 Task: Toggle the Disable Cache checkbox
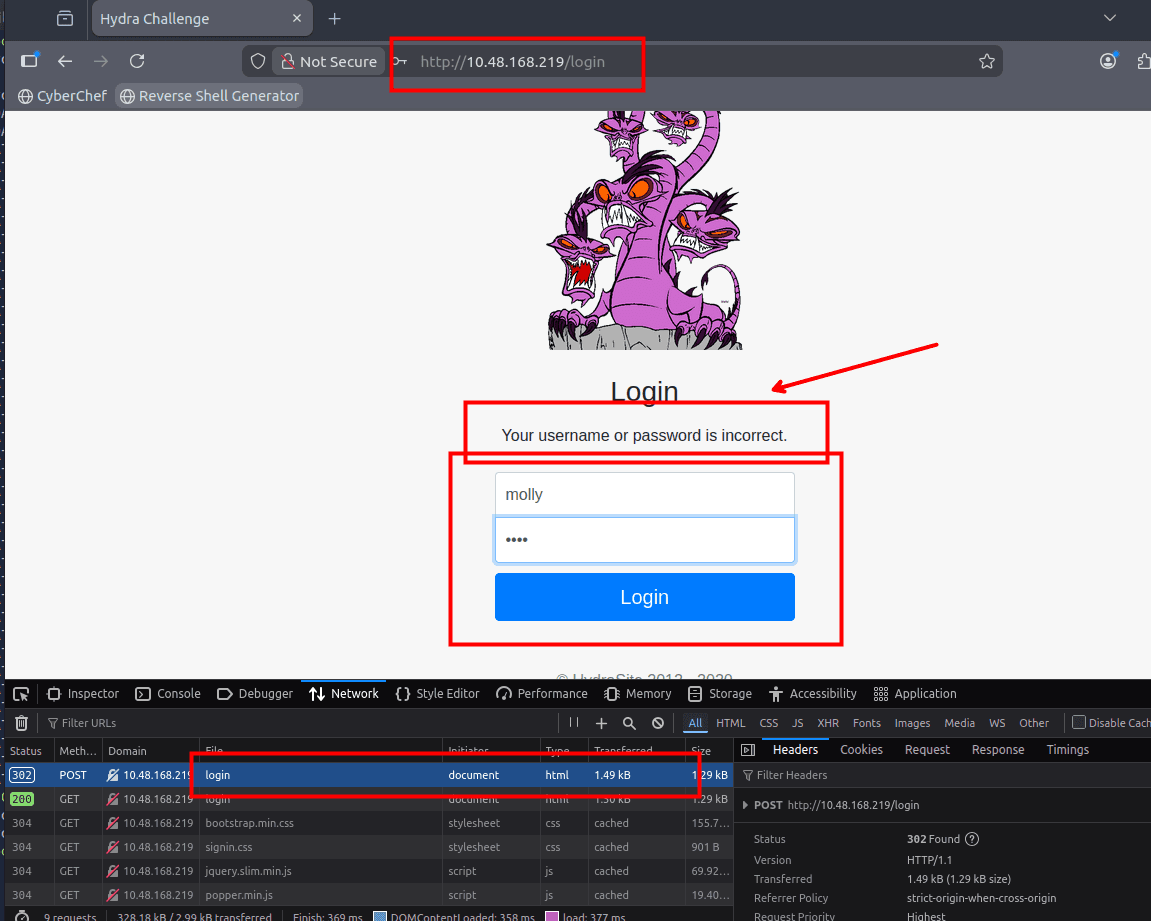(1079, 723)
